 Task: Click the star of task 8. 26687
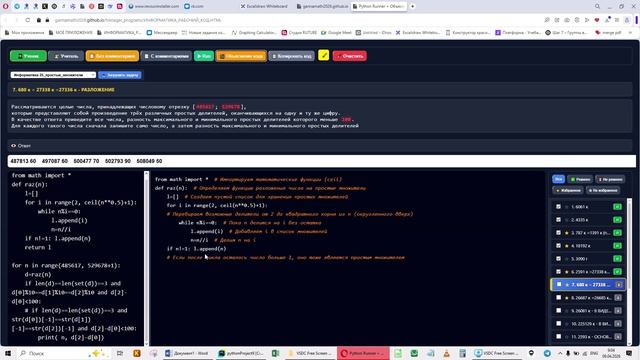tap(567, 298)
